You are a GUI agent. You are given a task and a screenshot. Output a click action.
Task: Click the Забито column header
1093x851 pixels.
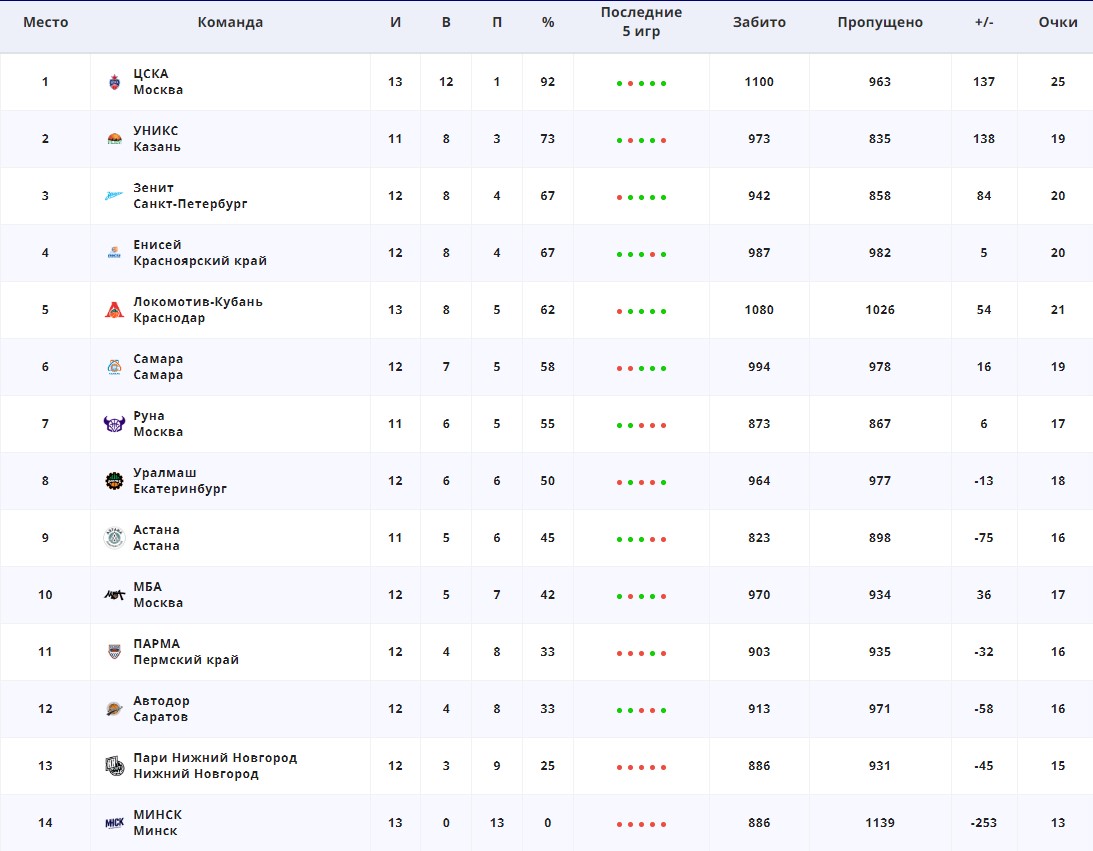(x=759, y=22)
